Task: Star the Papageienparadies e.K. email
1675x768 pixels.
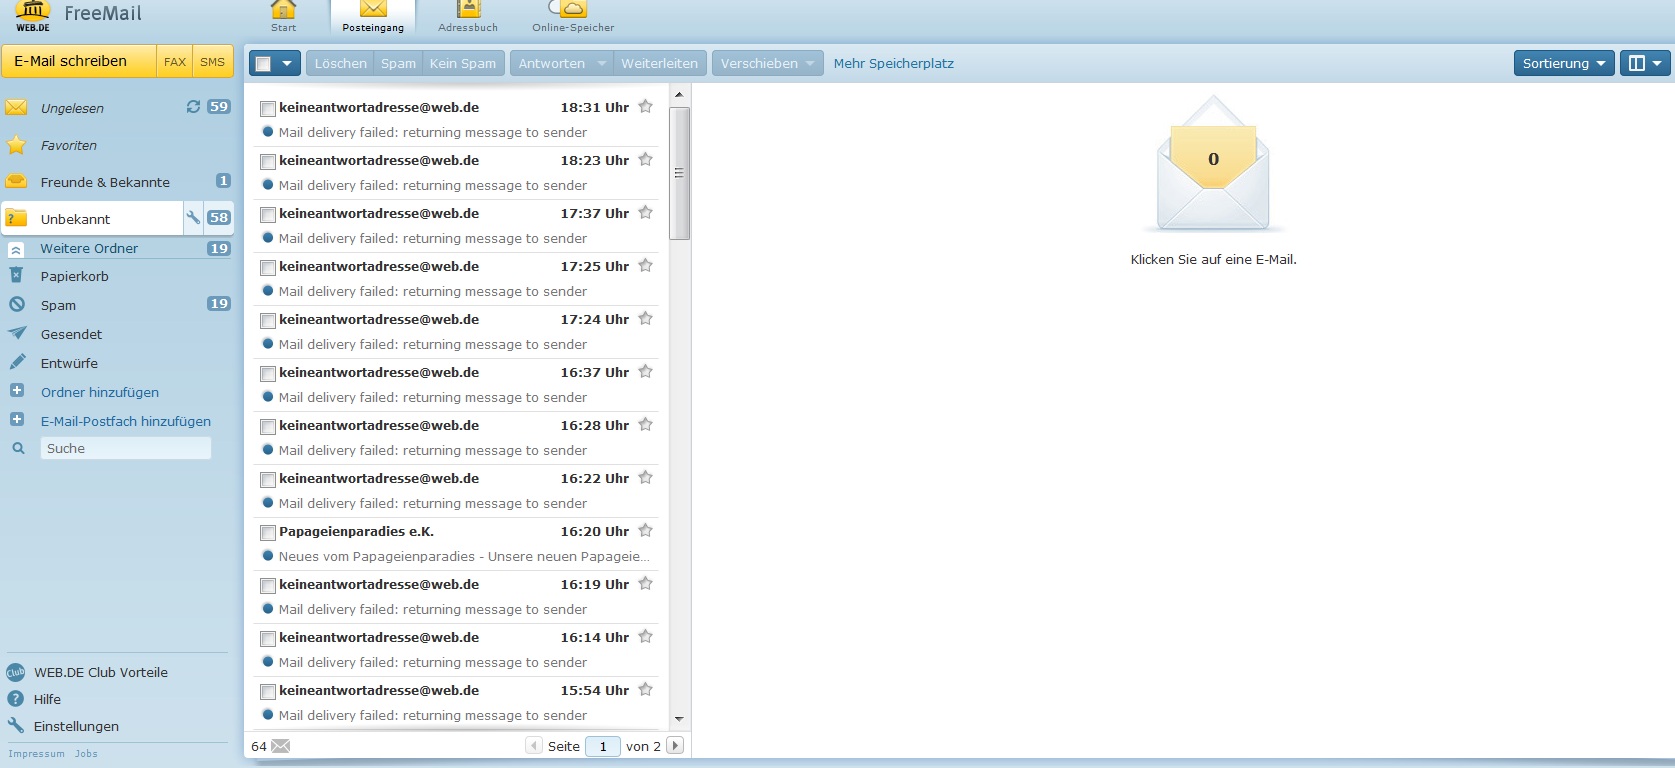Action: click(645, 530)
